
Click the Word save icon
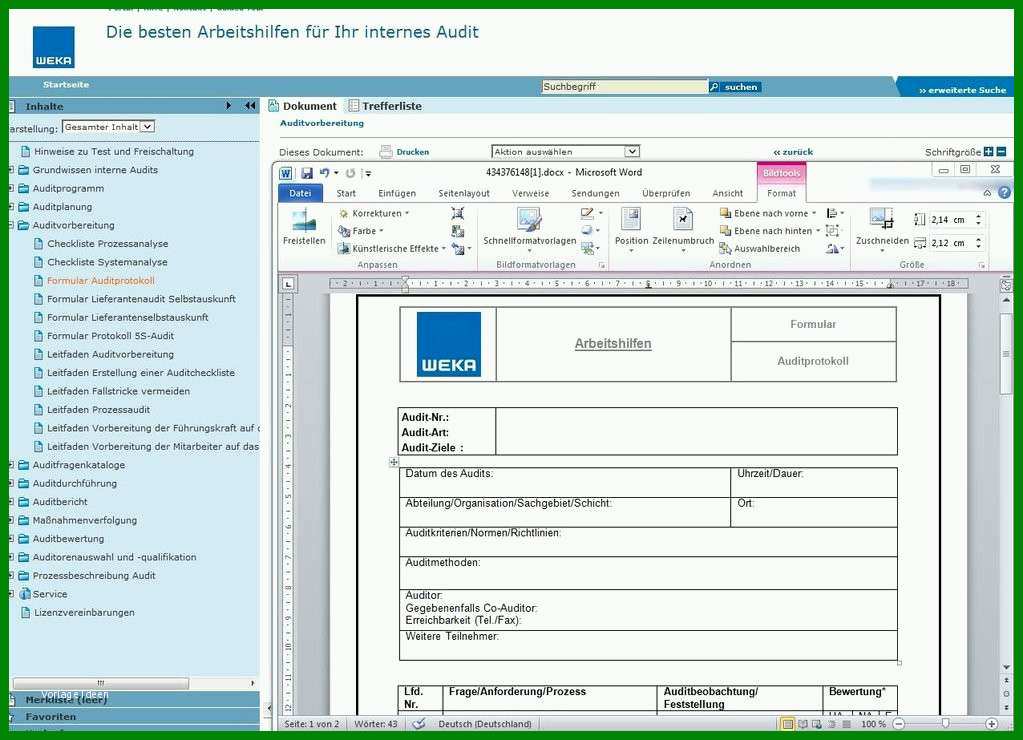tap(307, 173)
